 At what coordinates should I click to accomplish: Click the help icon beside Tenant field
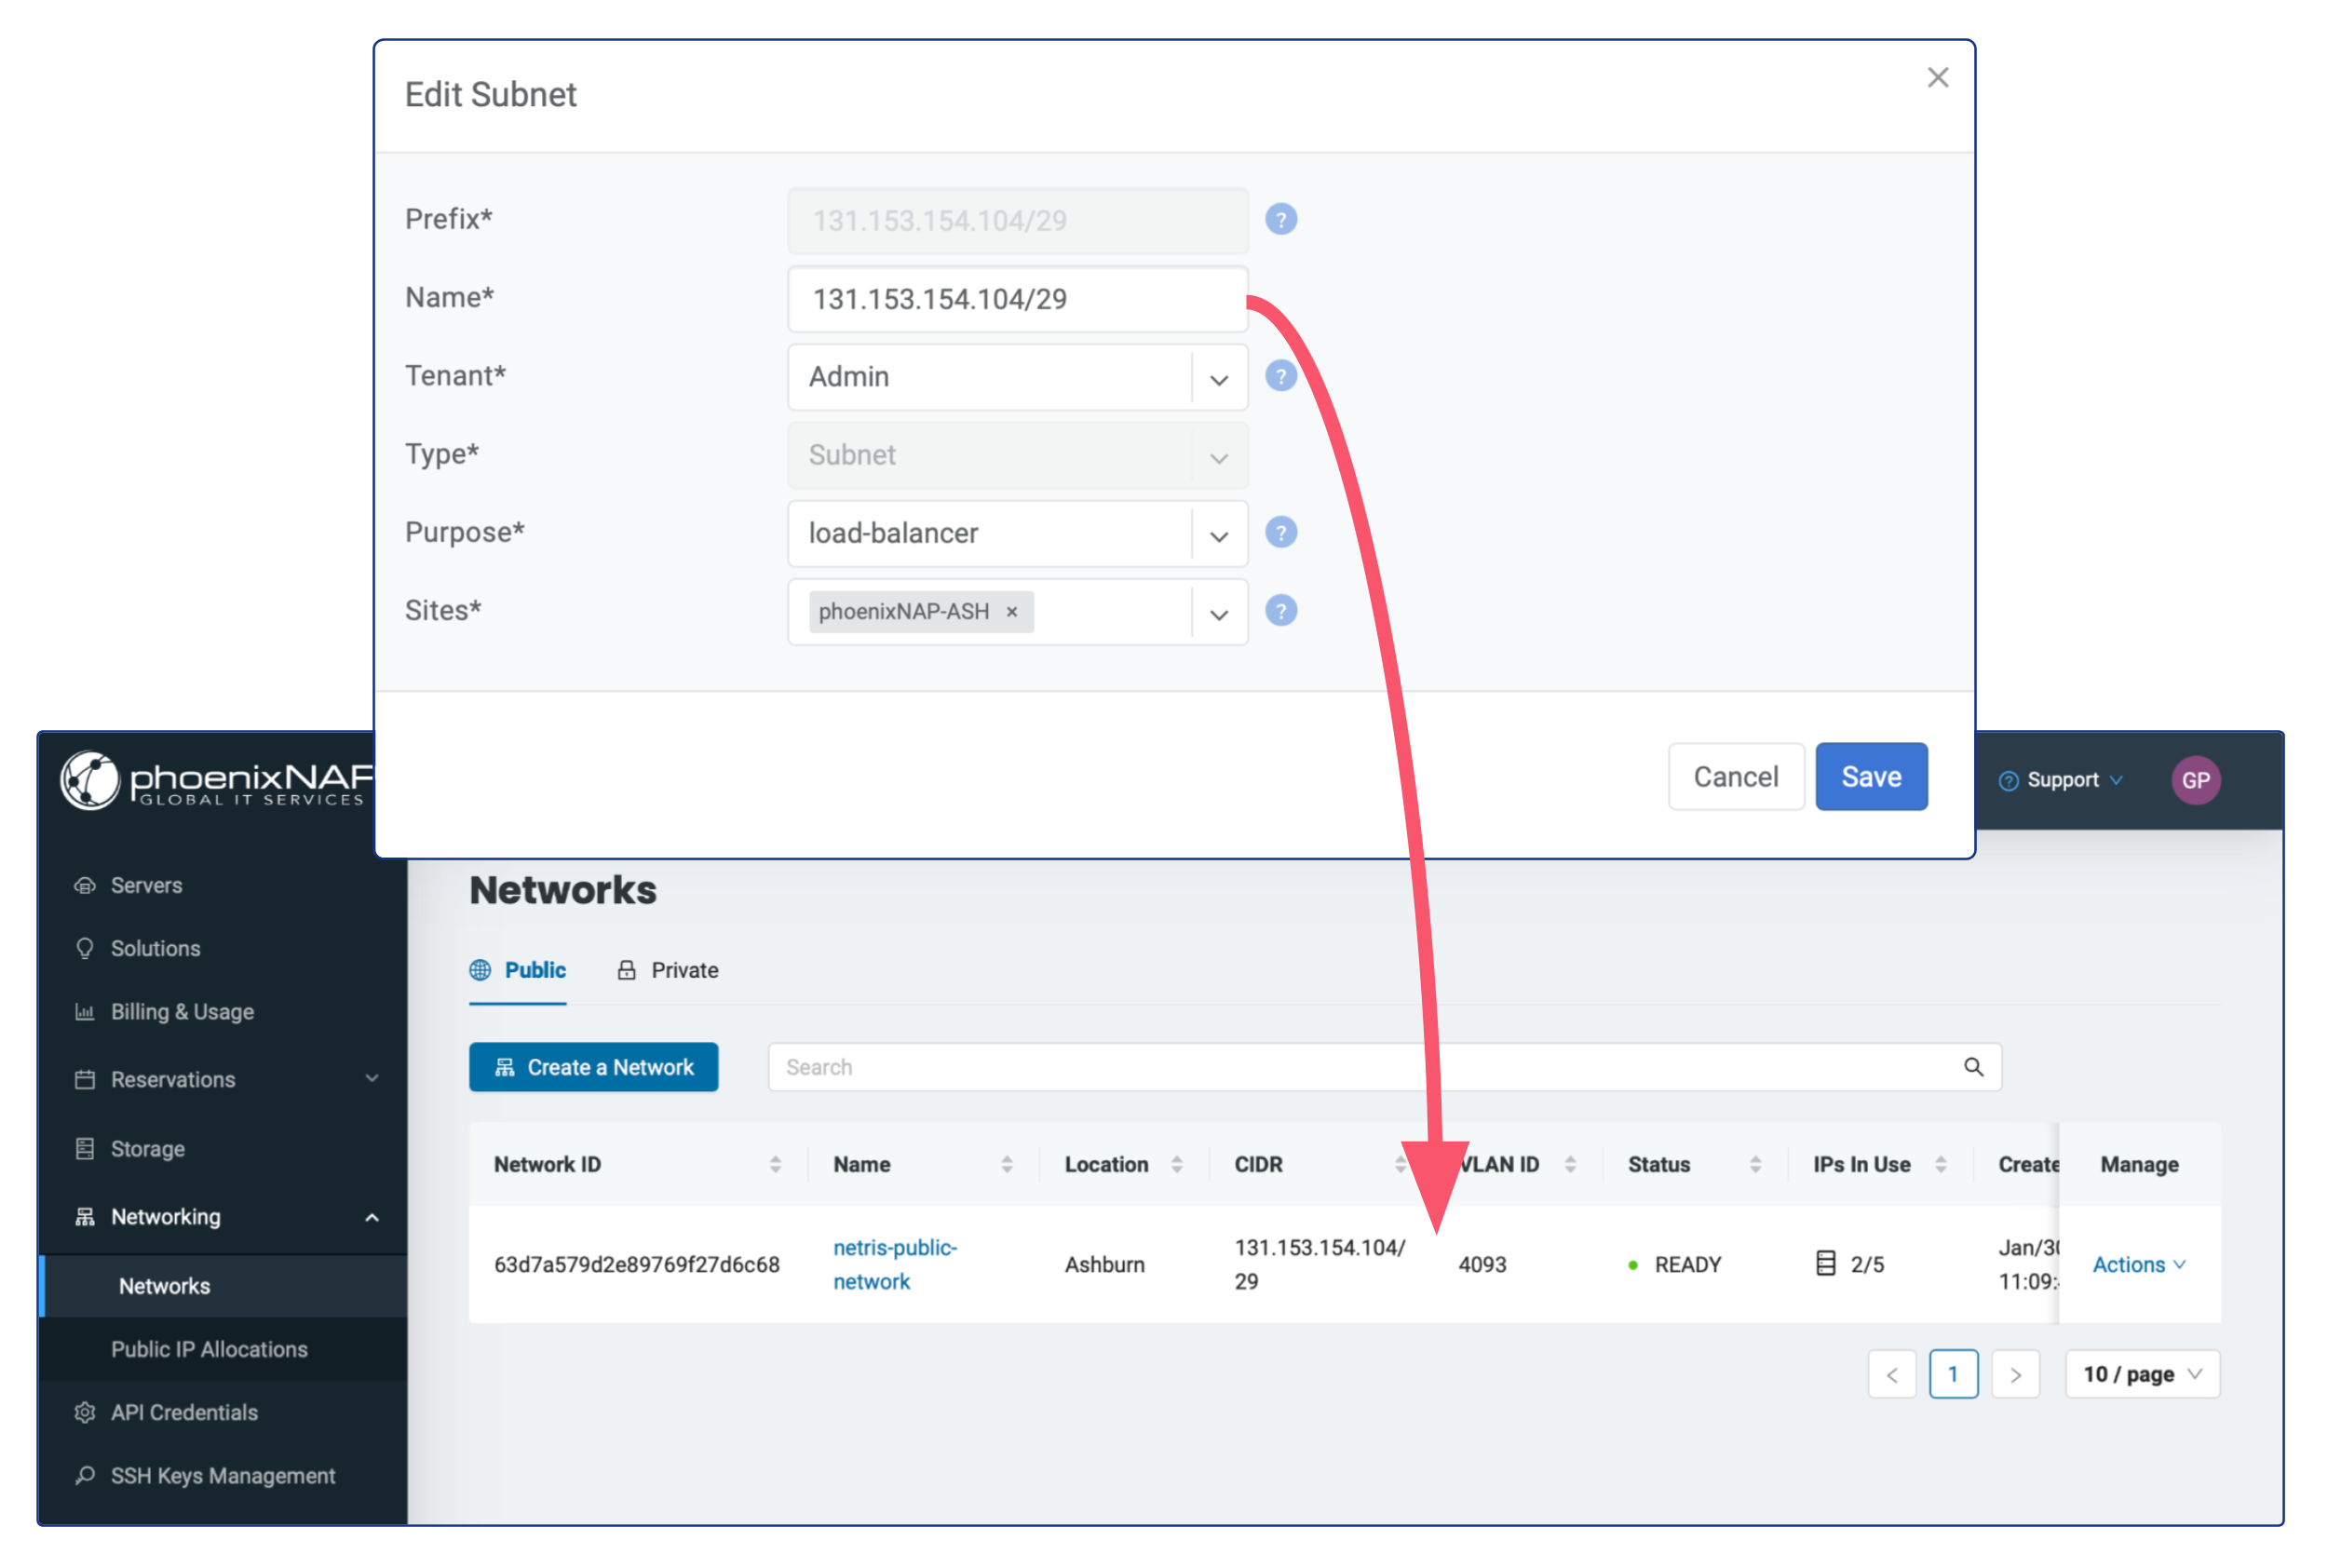[x=1280, y=376]
